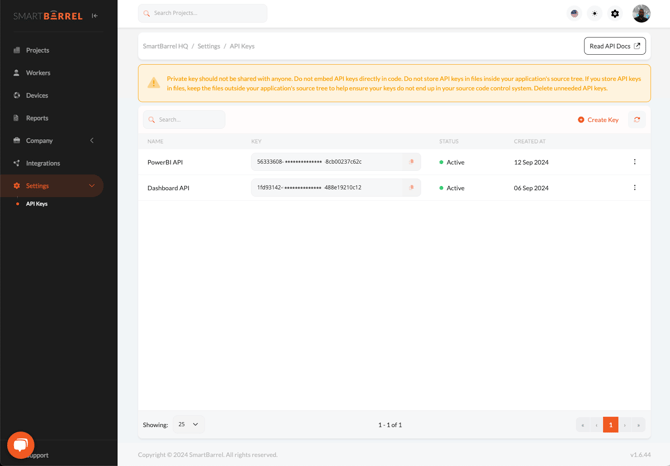Image resolution: width=670 pixels, height=466 pixels.
Task: Open the language flag selector
Action: tap(574, 14)
